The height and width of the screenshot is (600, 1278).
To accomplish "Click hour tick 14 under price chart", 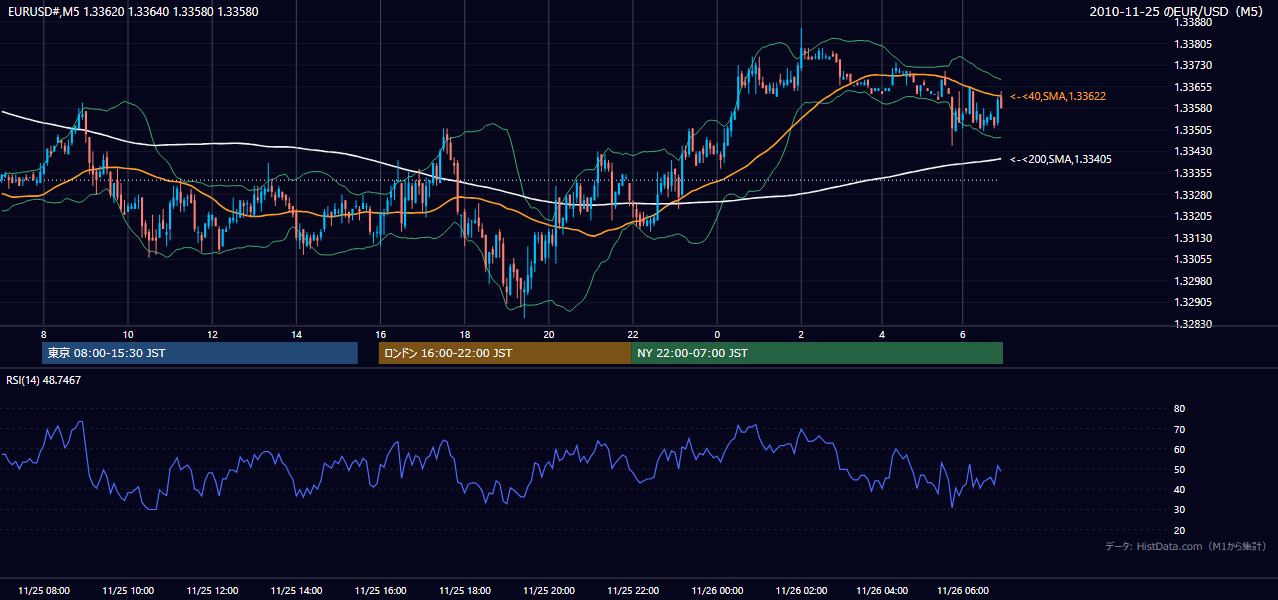I will (296, 333).
